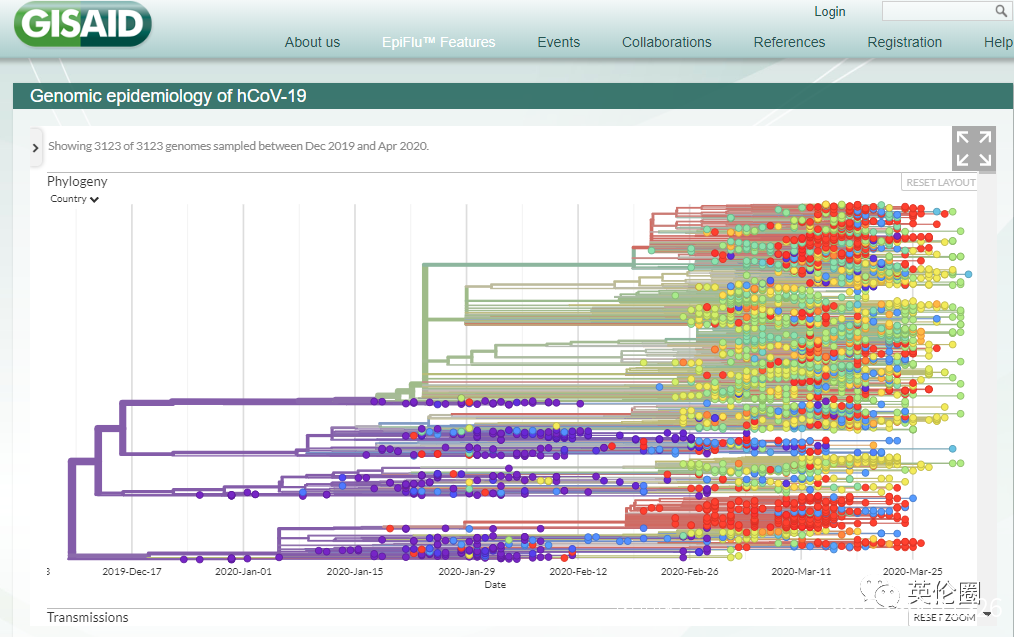Open the EpiFlu Features menu
Image resolution: width=1014 pixels, height=637 pixels.
pyautogui.click(x=438, y=42)
